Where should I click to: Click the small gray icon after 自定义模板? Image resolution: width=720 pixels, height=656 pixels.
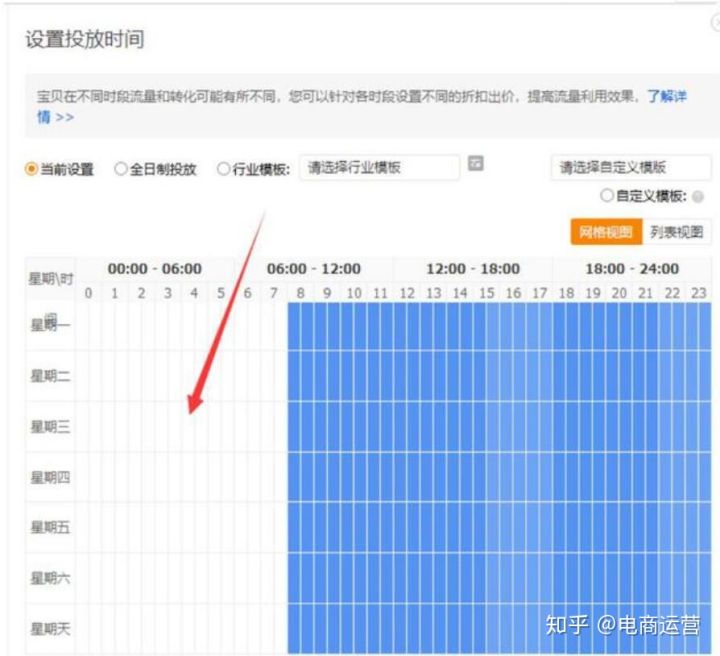click(698, 197)
